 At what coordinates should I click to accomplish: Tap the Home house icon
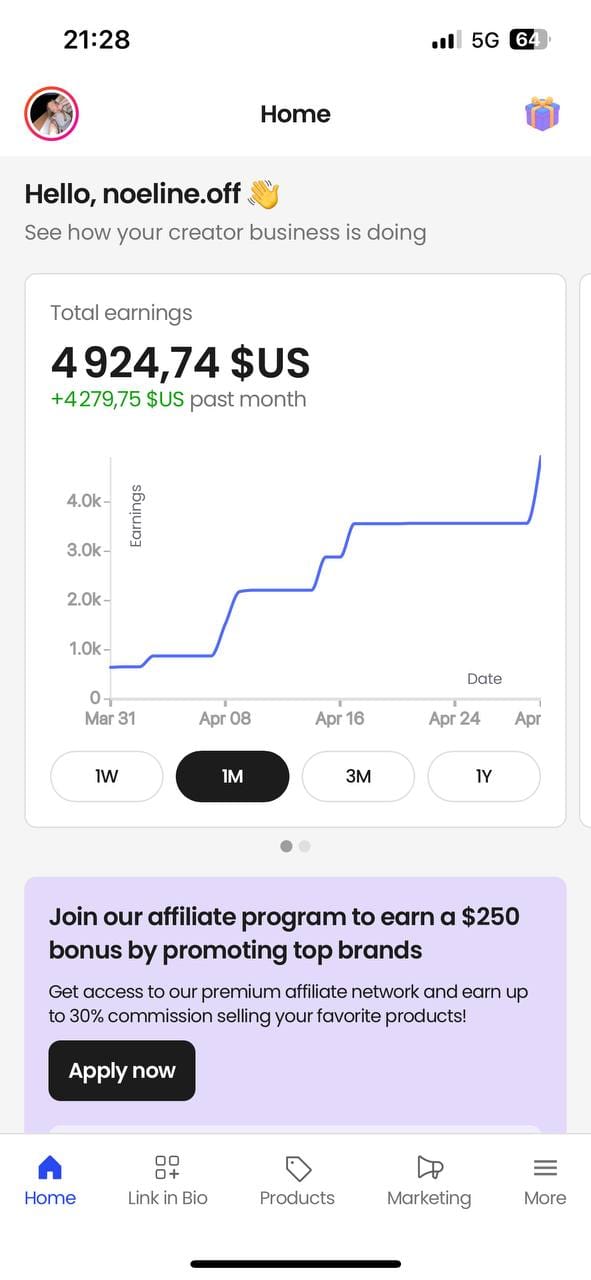pyautogui.click(x=49, y=1167)
